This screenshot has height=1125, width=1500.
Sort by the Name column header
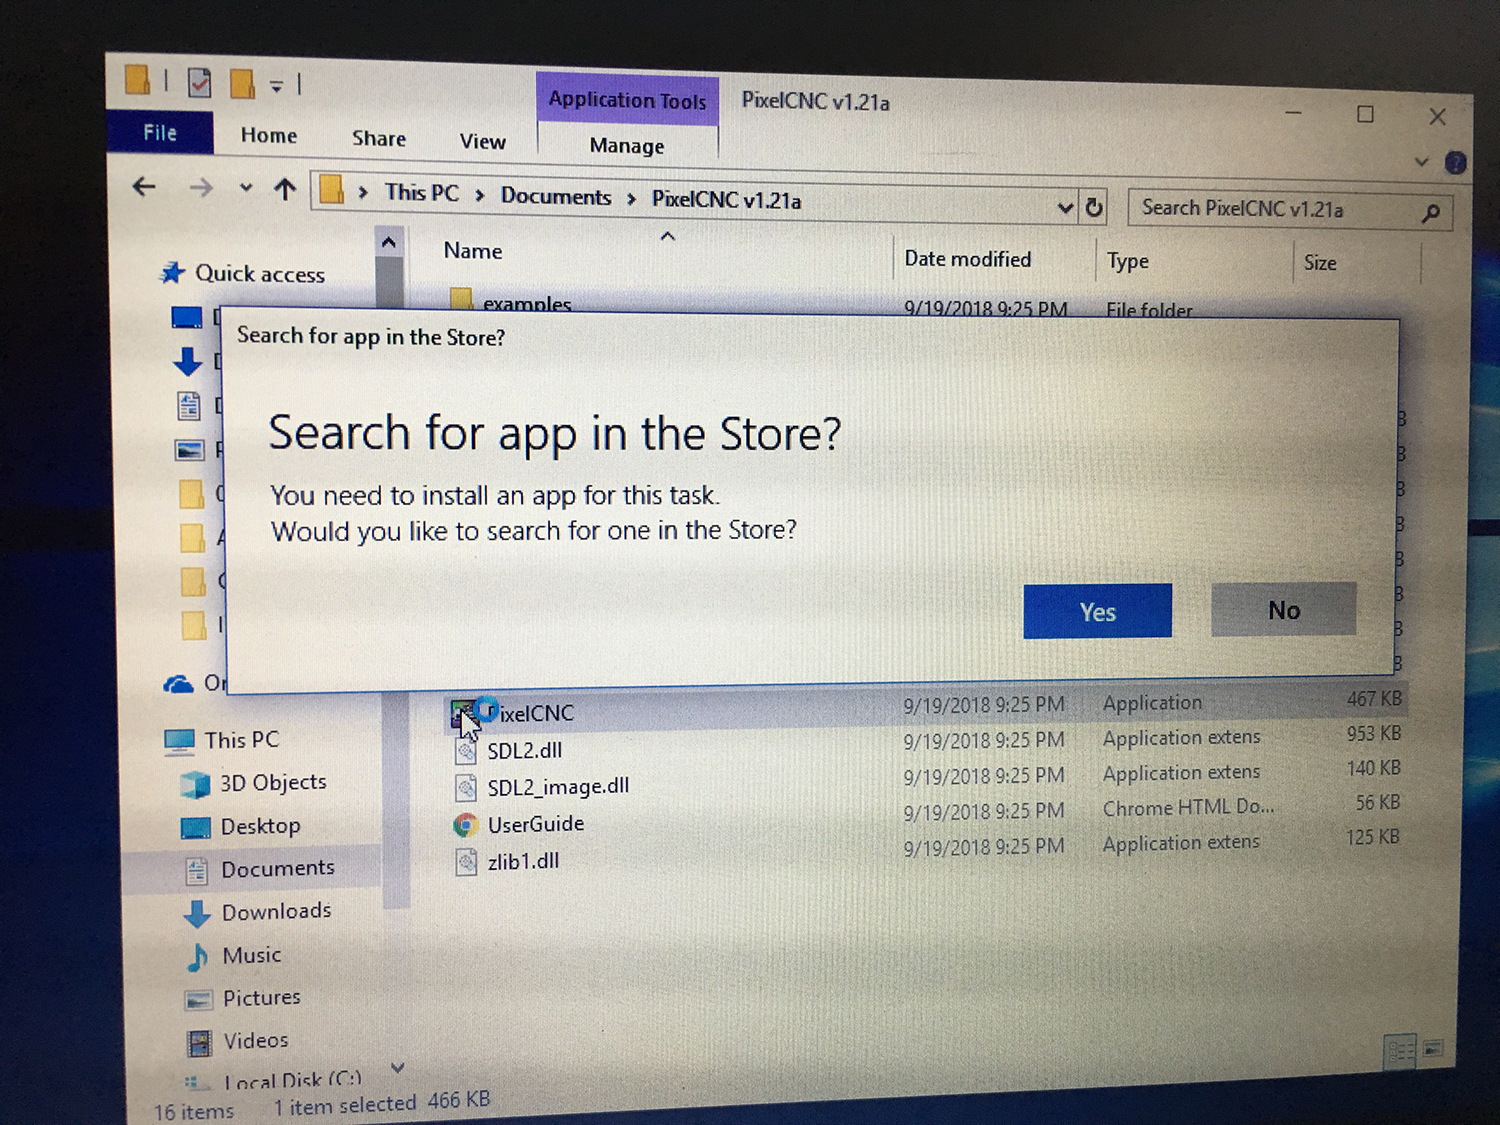[x=473, y=250]
